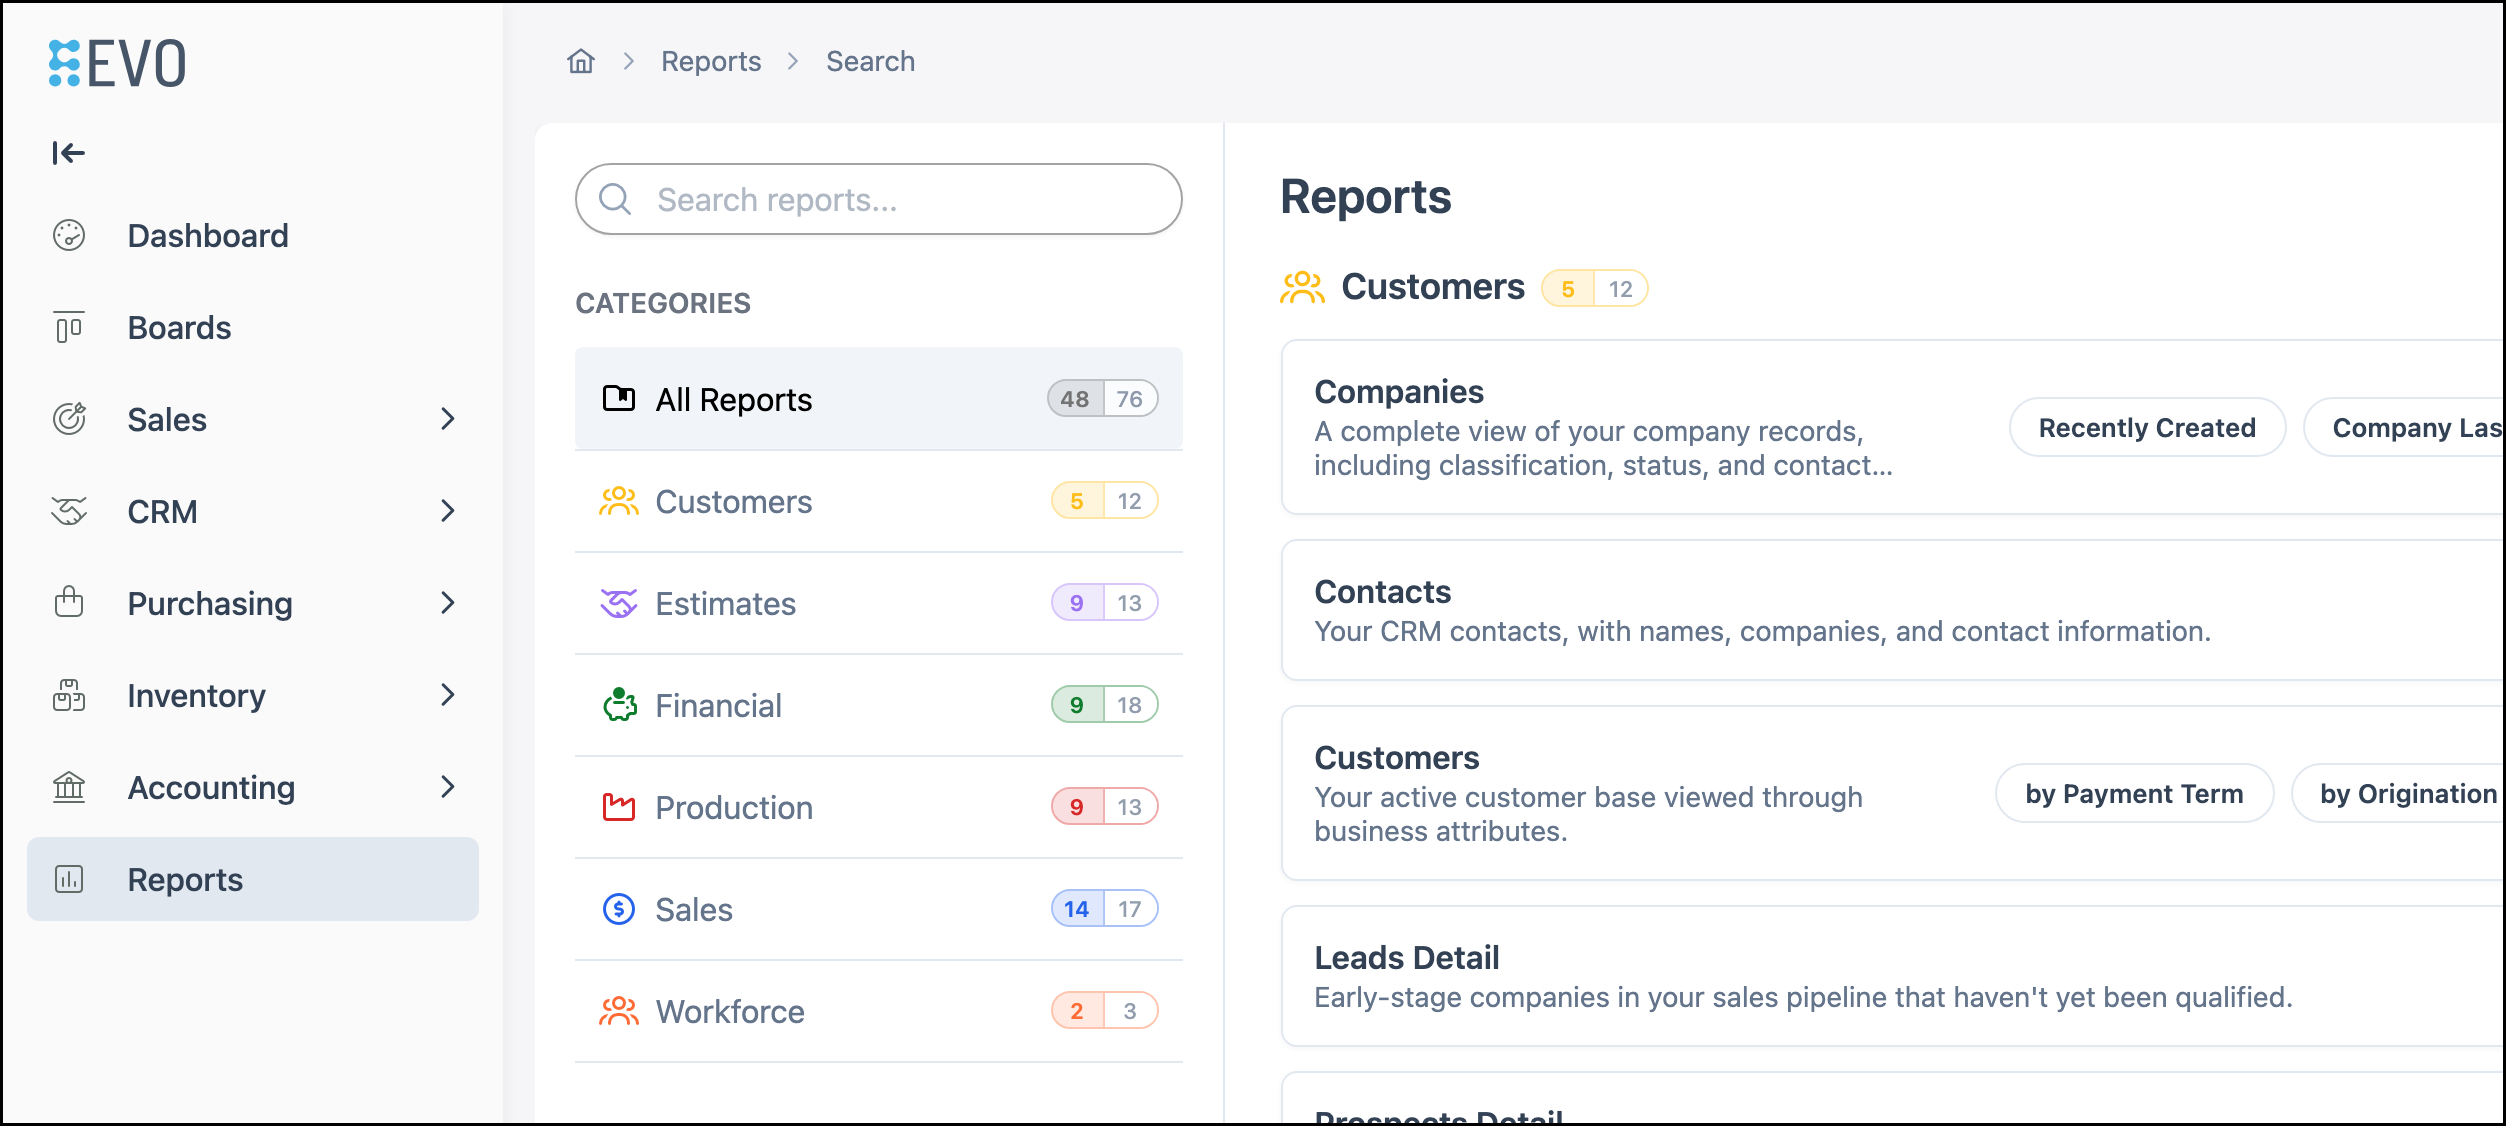The width and height of the screenshot is (2506, 1126).
Task: Click the Boards kanban icon
Action: coord(69,328)
